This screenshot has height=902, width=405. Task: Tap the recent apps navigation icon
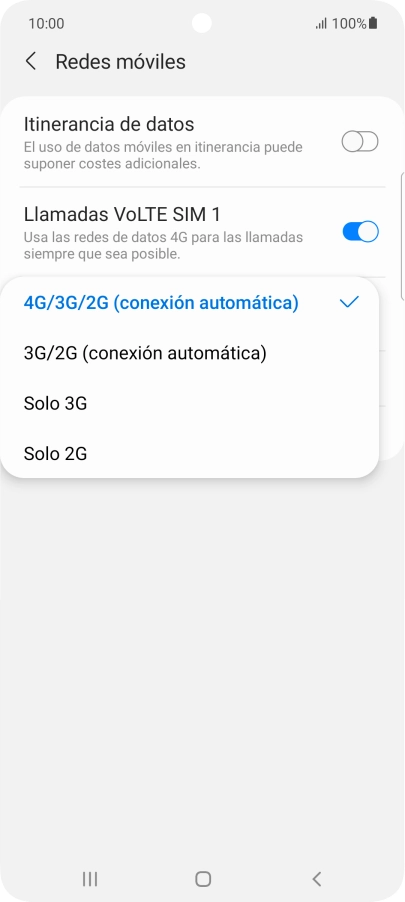click(x=89, y=878)
